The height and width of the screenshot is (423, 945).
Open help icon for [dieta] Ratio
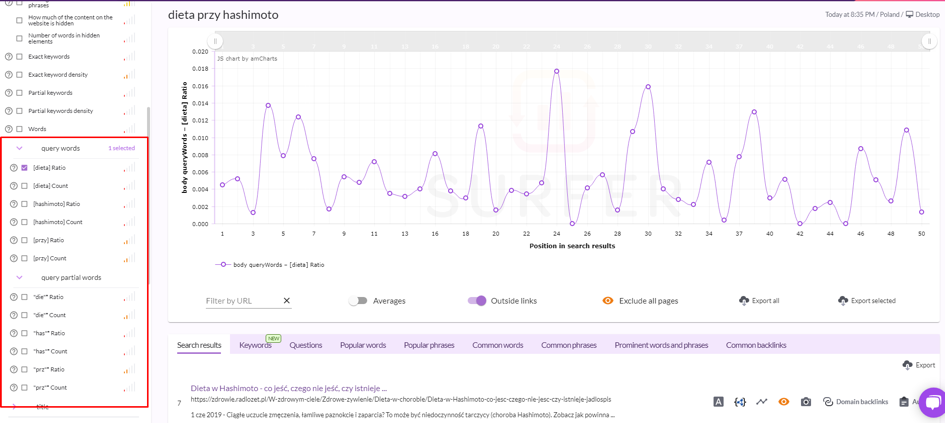[x=13, y=168]
